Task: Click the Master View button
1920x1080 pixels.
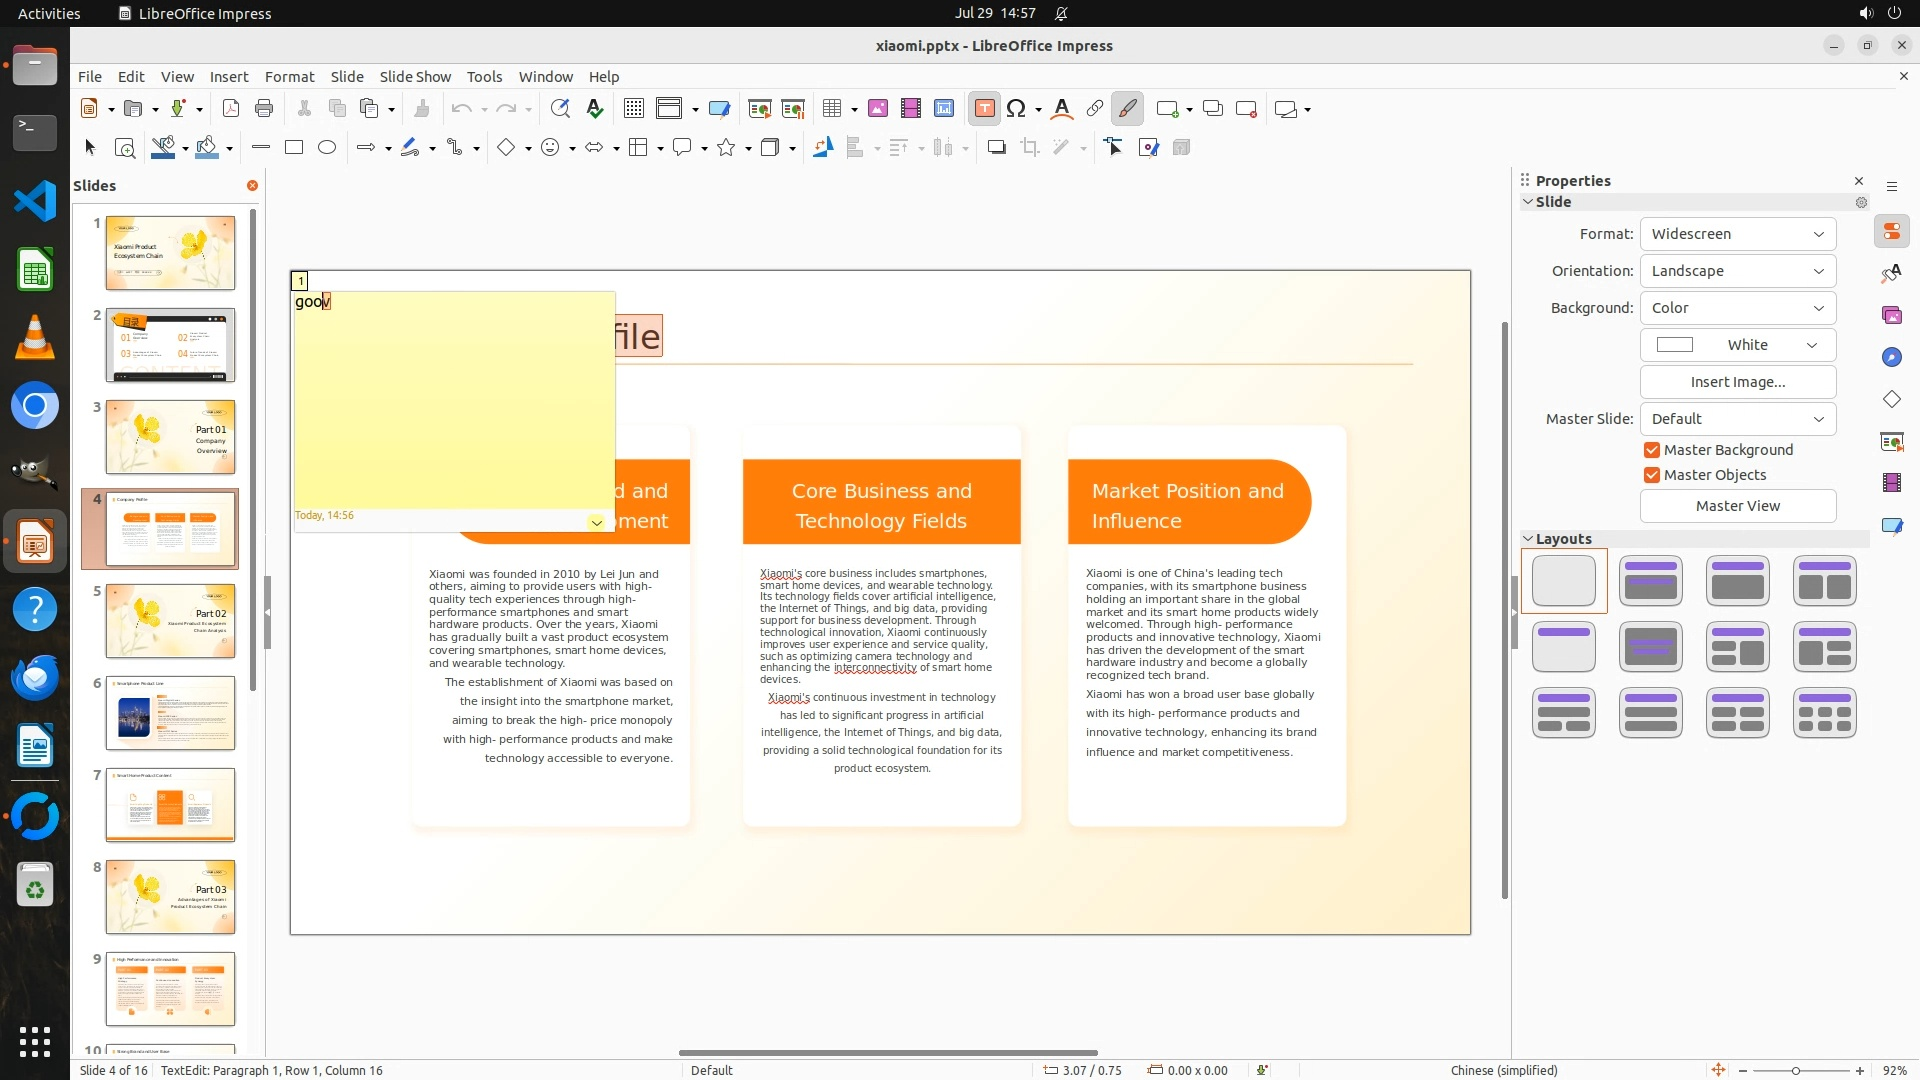Action: [x=1737, y=506]
